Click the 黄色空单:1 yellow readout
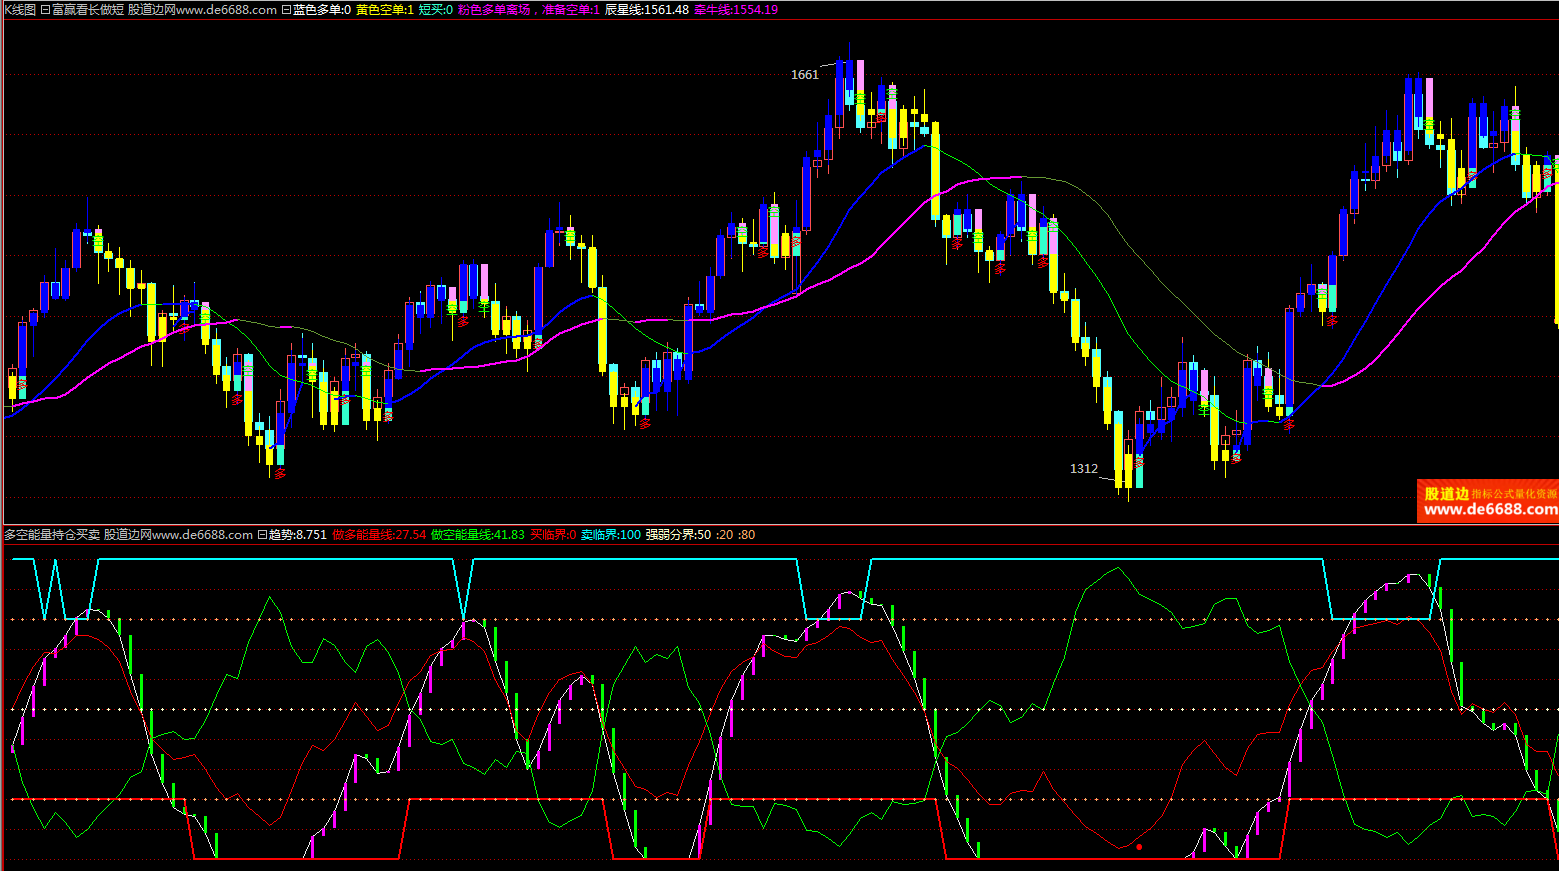Image resolution: width=1559 pixels, height=871 pixels. [384, 9]
